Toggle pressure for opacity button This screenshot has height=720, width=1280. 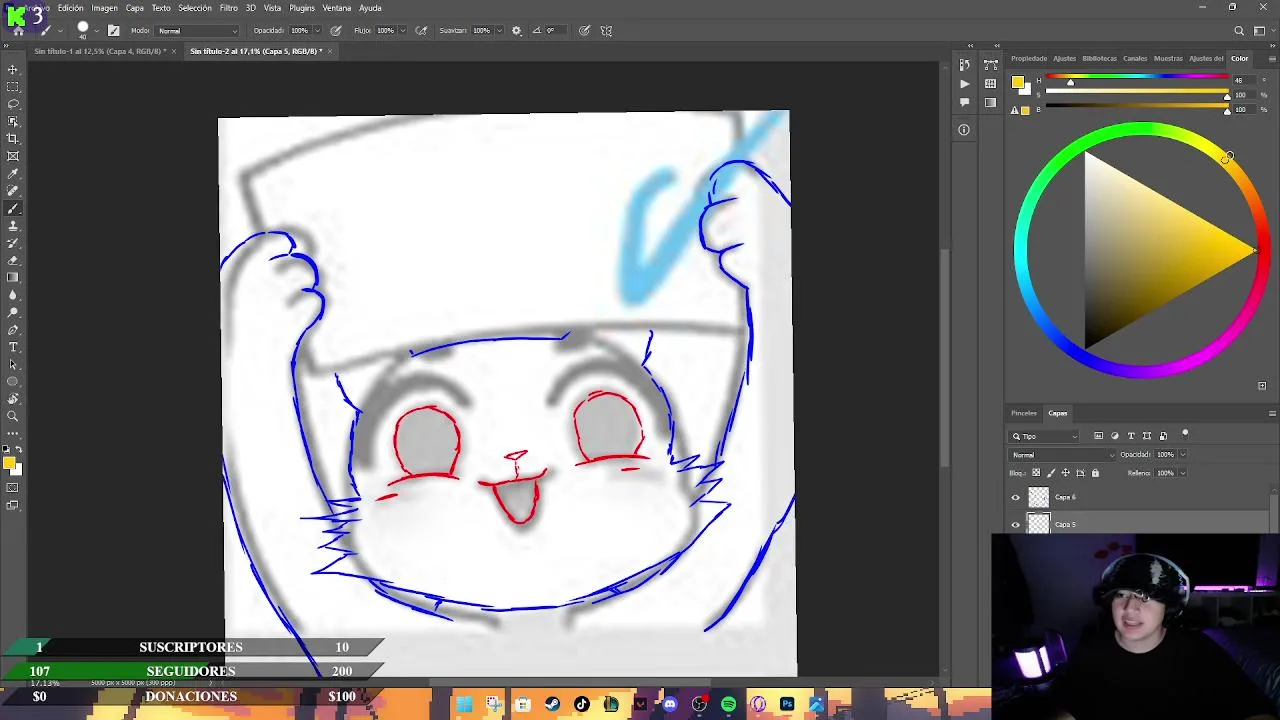336,30
